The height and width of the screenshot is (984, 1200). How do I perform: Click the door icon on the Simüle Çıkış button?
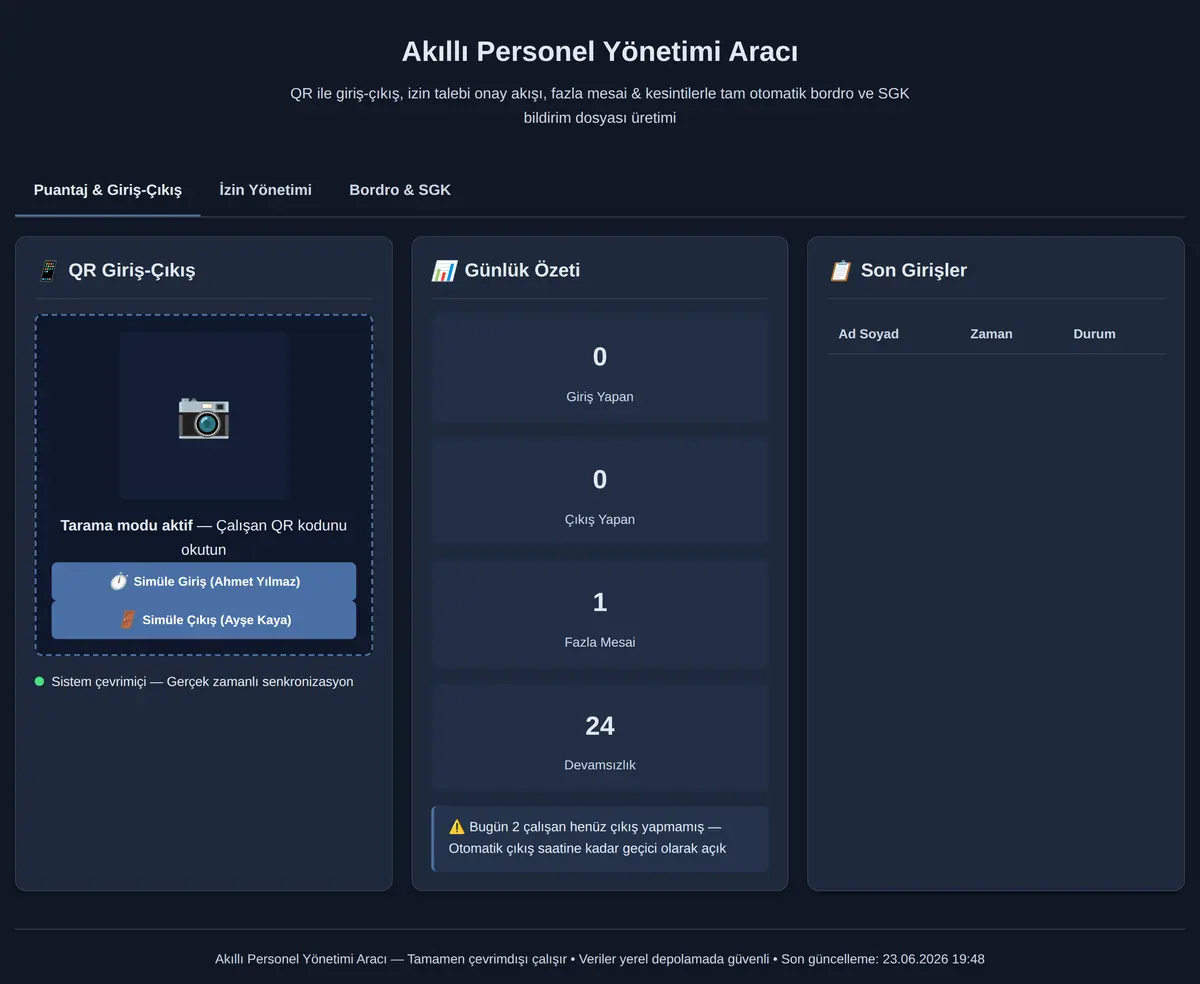[127, 620]
